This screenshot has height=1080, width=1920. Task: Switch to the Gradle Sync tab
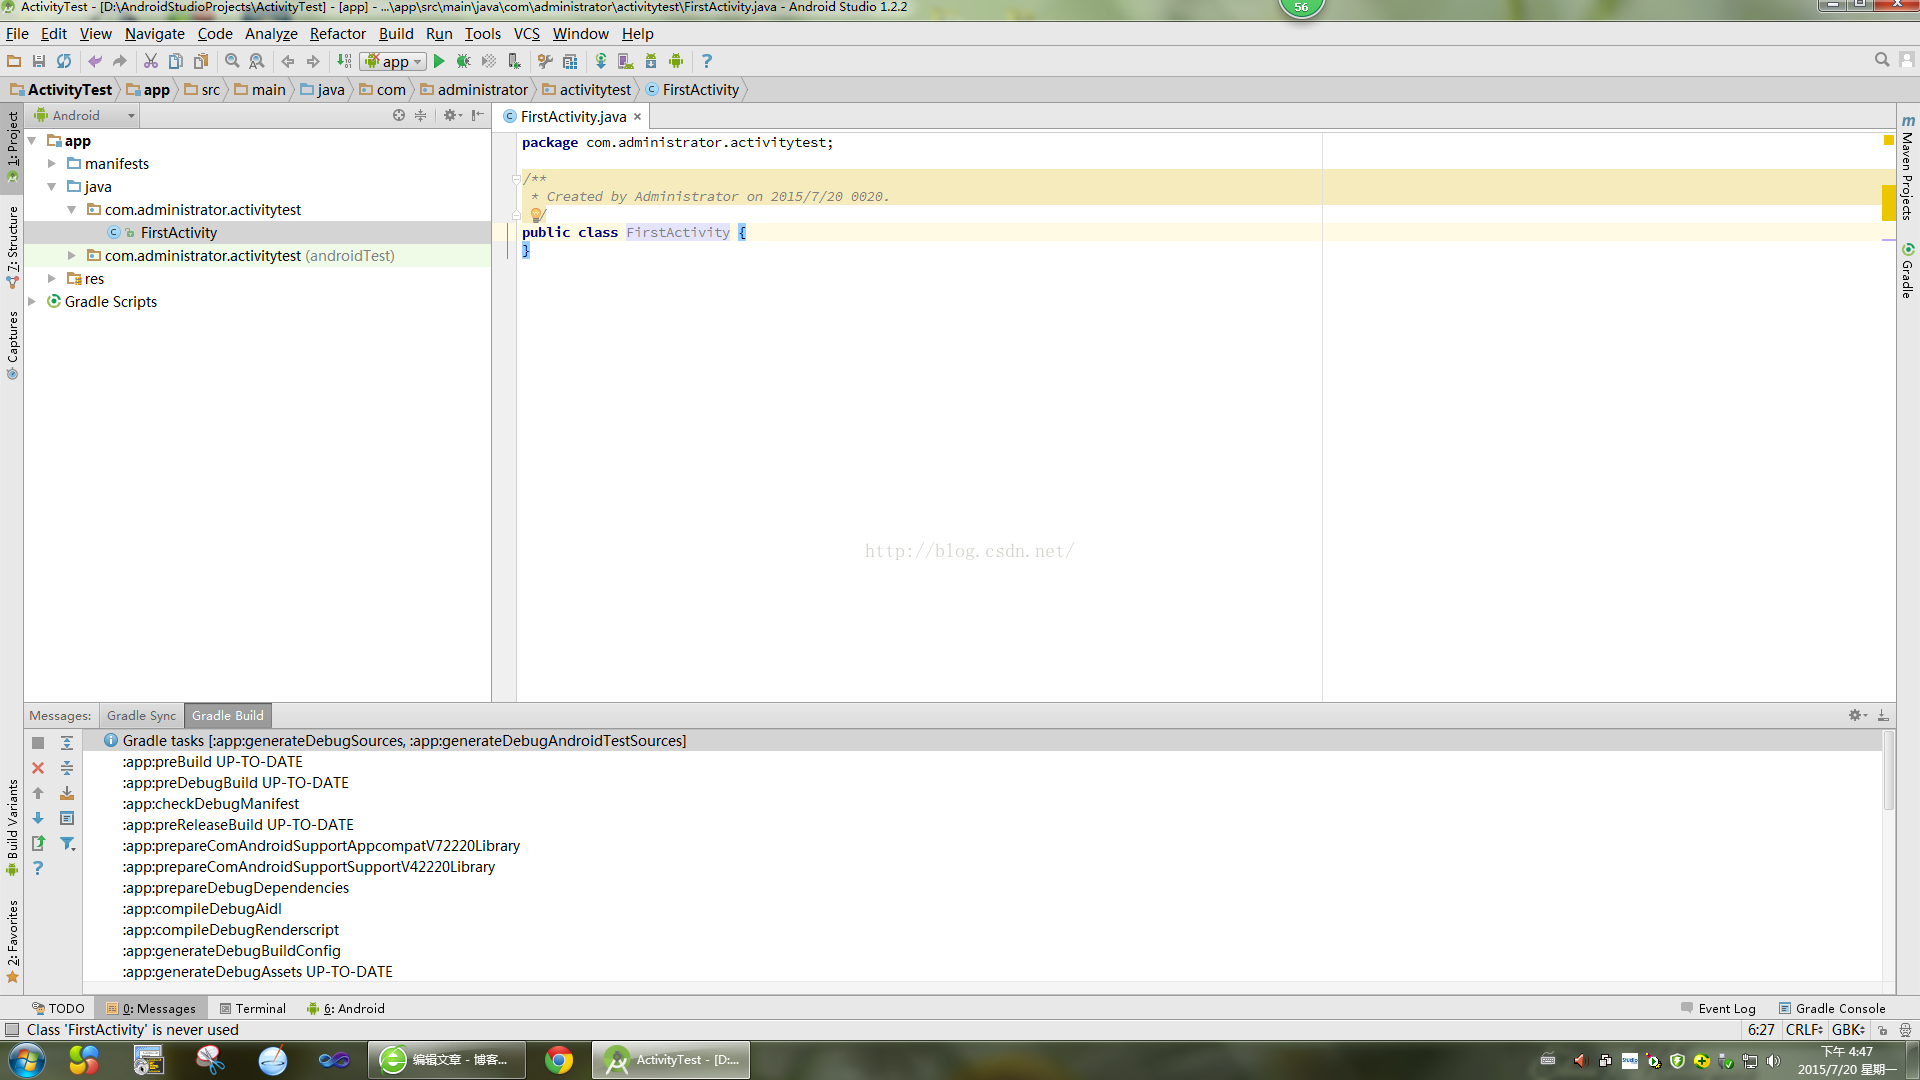[x=141, y=715]
